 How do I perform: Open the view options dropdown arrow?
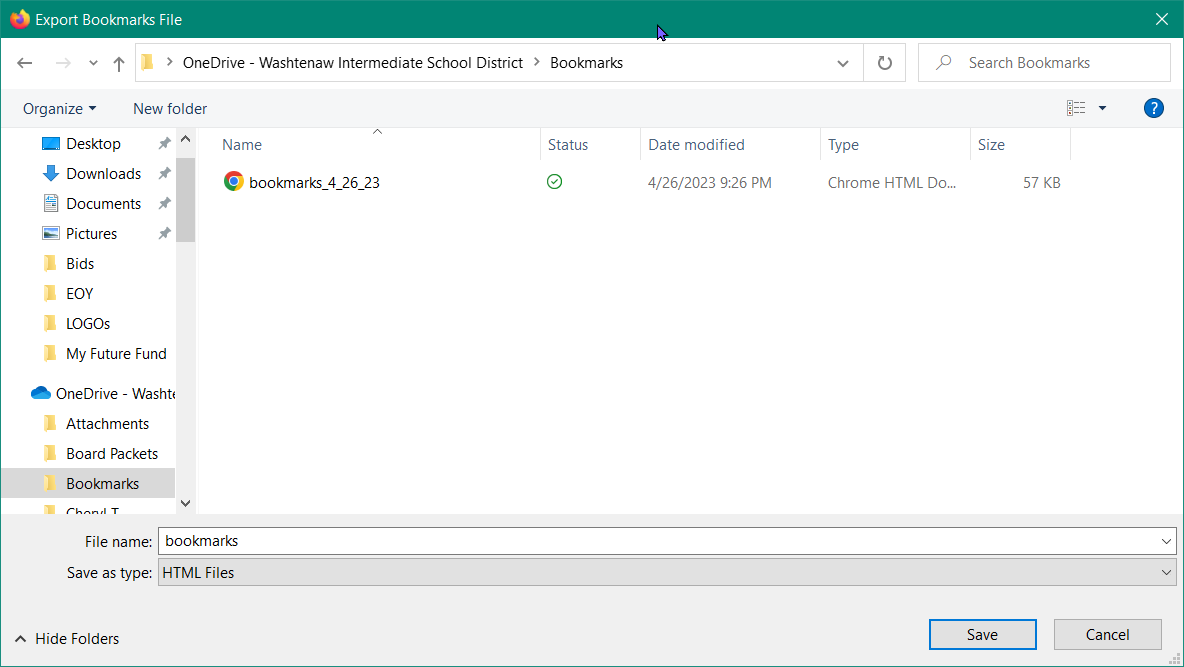1102,109
